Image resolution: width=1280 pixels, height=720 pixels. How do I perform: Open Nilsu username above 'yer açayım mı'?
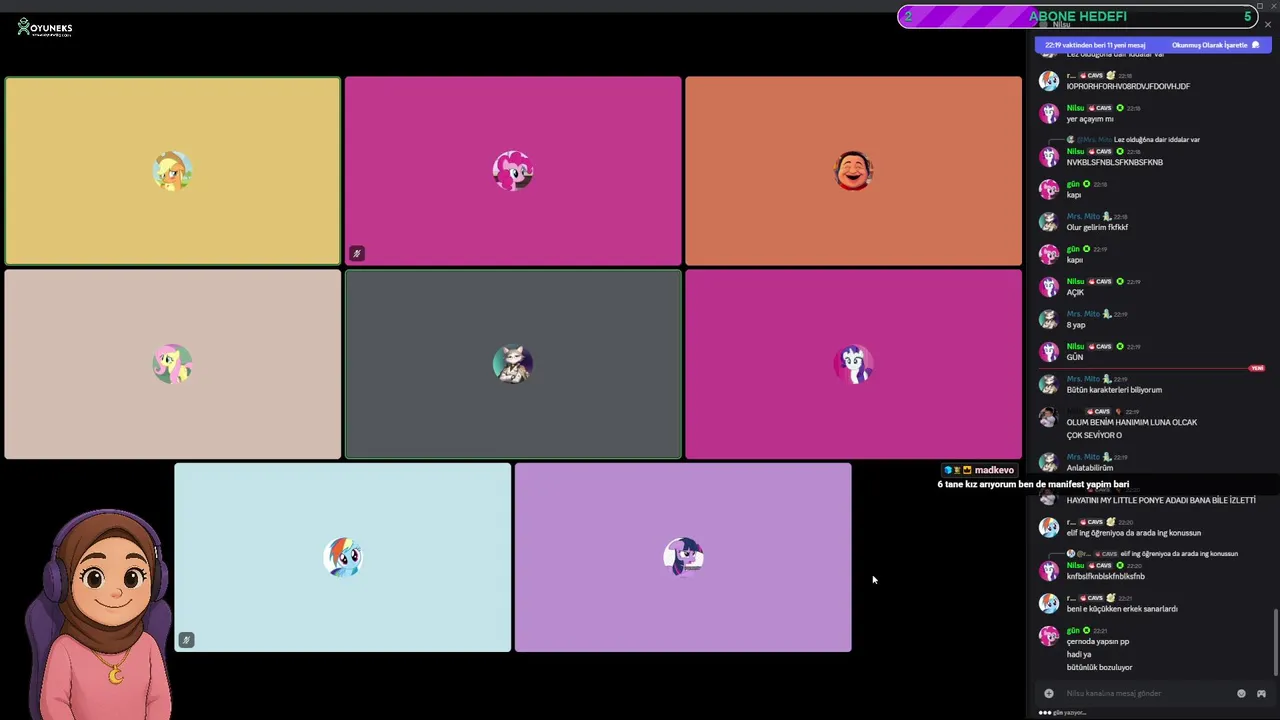pyautogui.click(x=1075, y=108)
